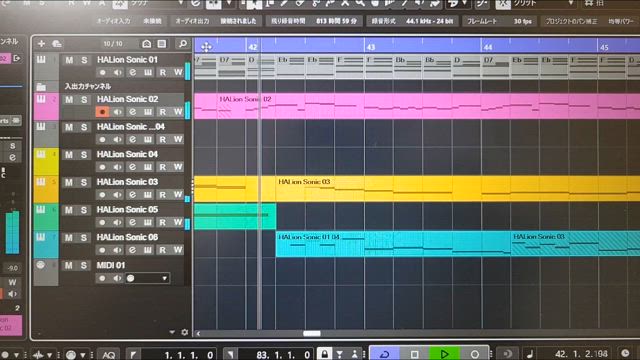Image resolution: width=640 pixels, height=360 pixels.
Task: Click the AQ auto quantize button
Action: pyautogui.click(x=109, y=355)
